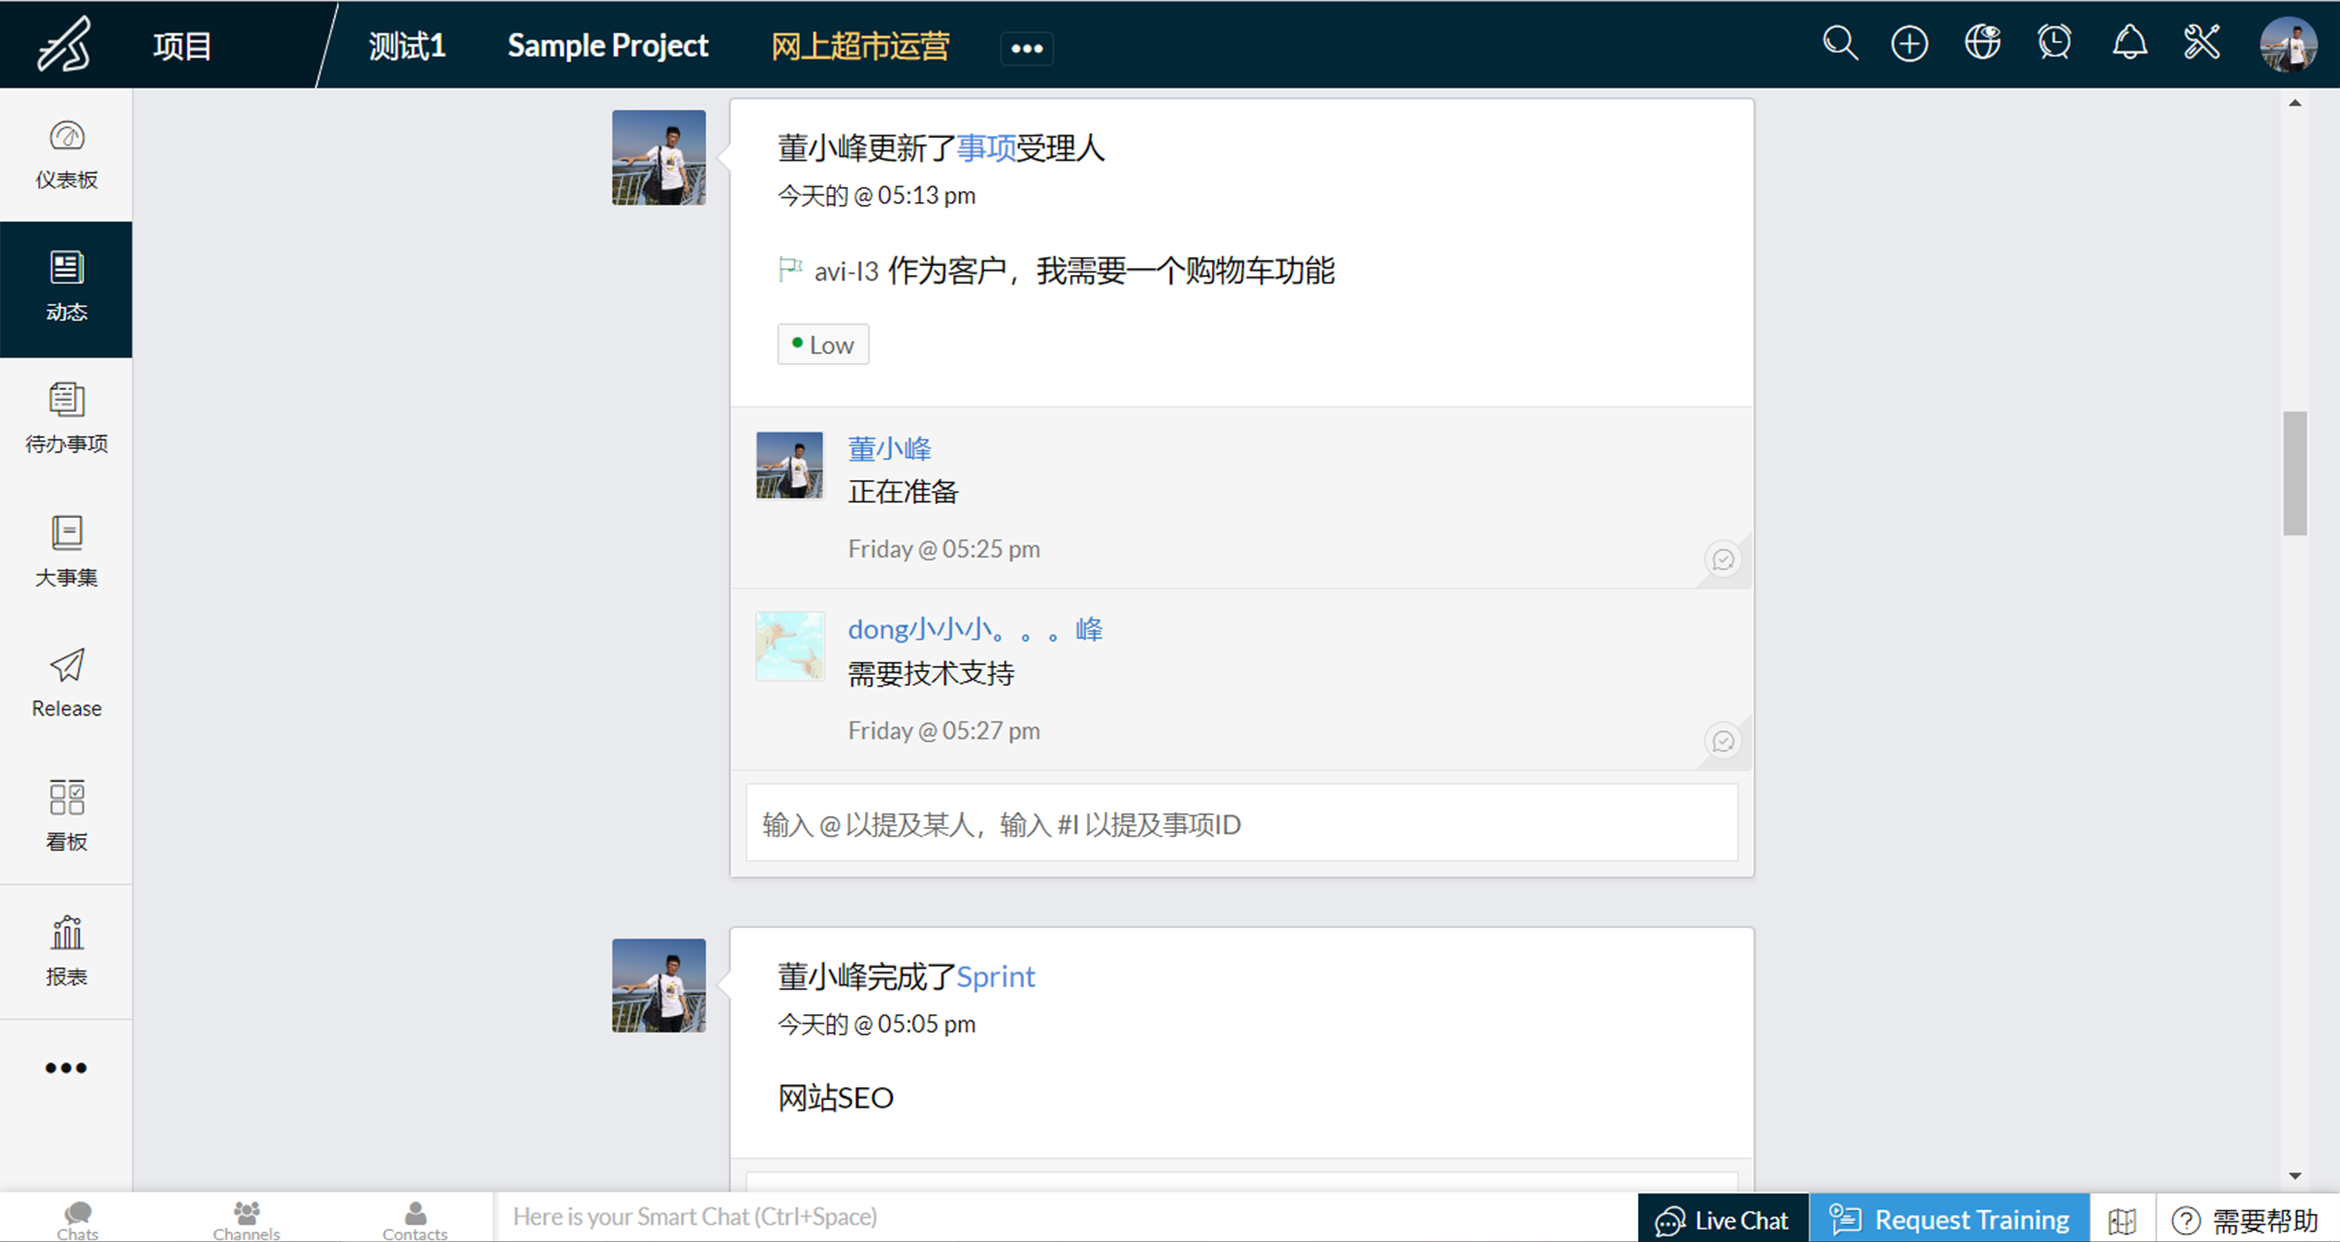The height and width of the screenshot is (1242, 2340).
Task: Open the settings tools icon
Action: pyautogui.click(x=2202, y=44)
